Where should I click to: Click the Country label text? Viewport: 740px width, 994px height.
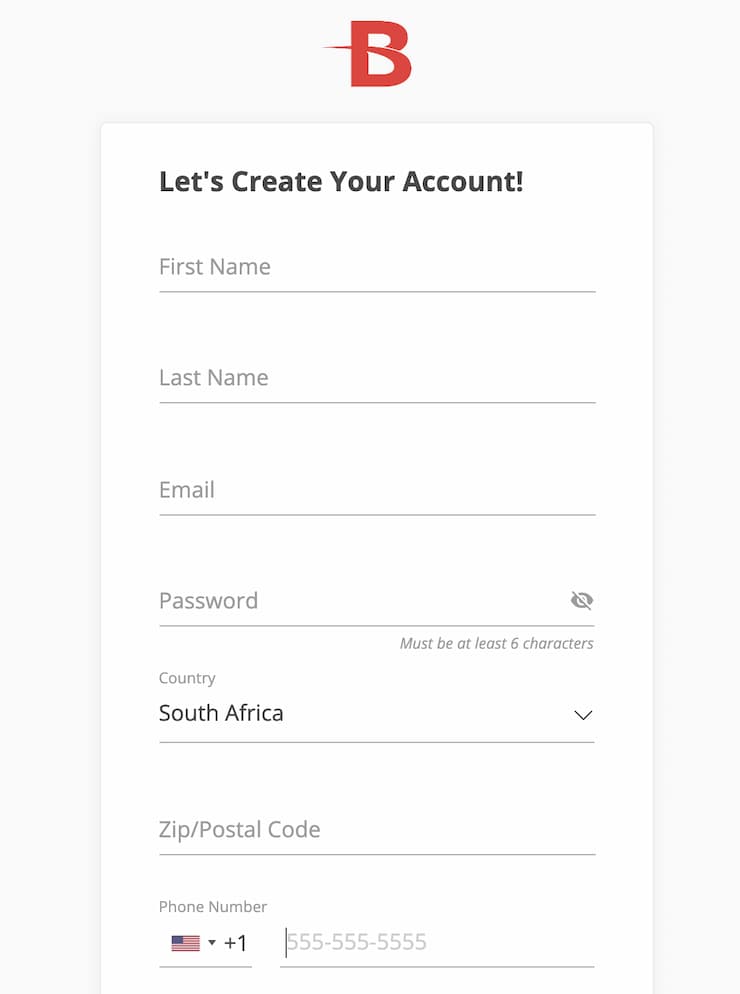coord(187,678)
